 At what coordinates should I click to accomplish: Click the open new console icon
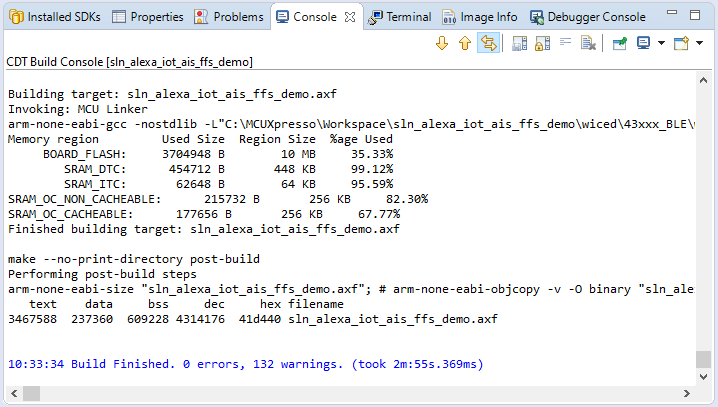[x=680, y=43]
